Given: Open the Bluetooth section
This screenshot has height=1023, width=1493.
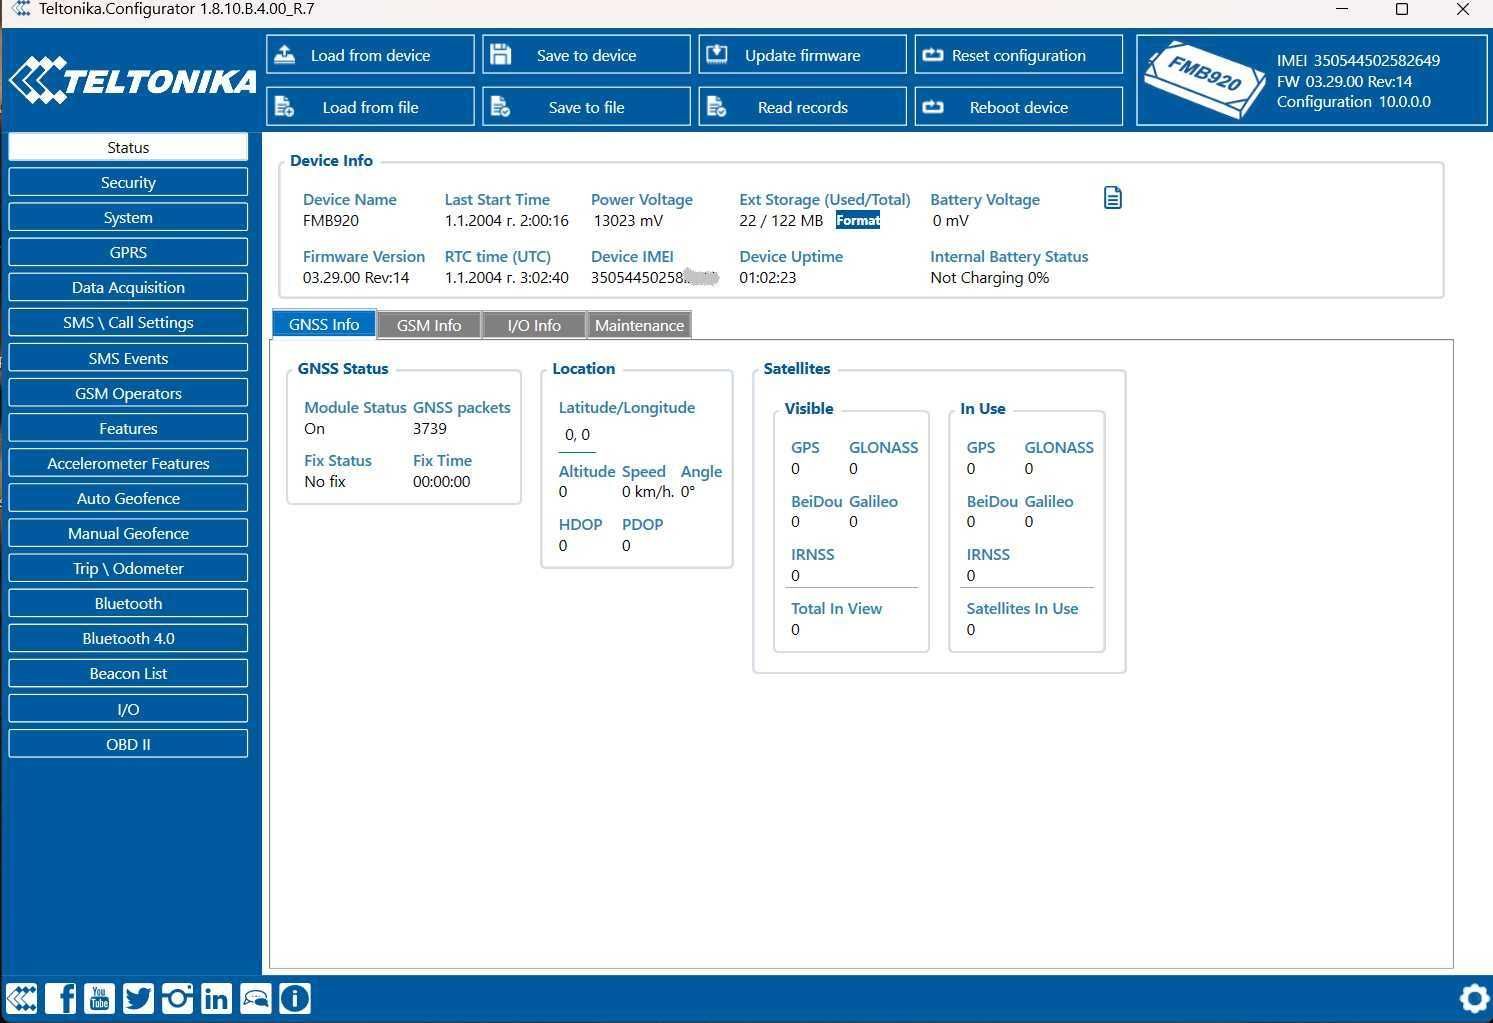Looking at the screenshot, I should [x=128, y=603].
